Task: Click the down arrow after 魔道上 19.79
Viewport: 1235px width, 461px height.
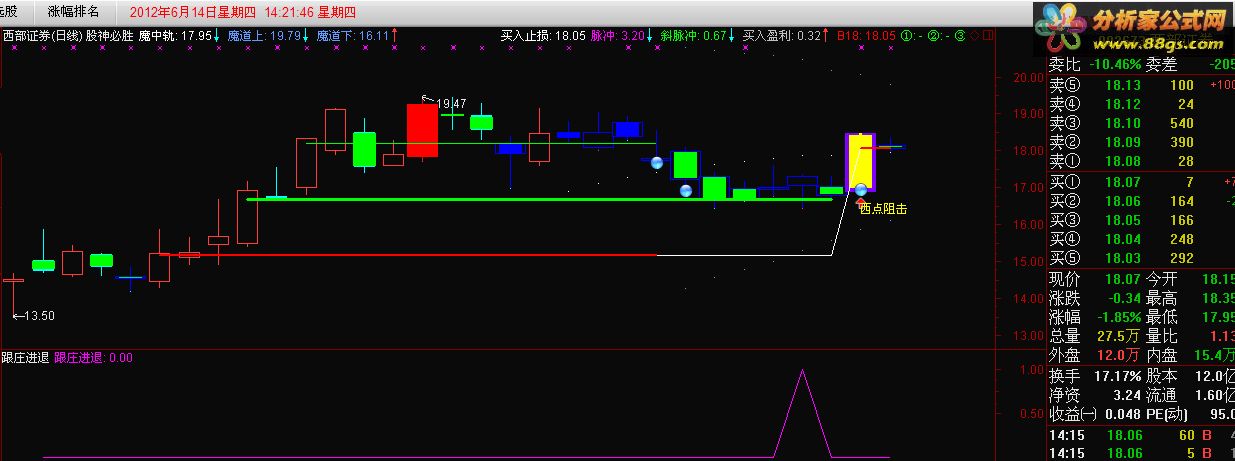Action: pyautogui.click(x=307, y=35)
